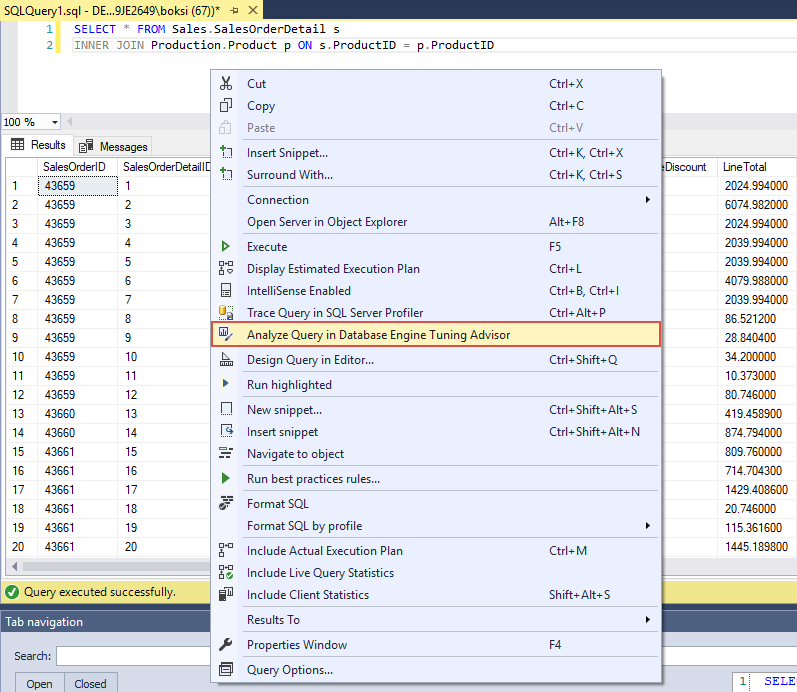The width and height of the screenshot is (797, 692).
Task: Toggle Include Client Statistics
Action: pos(436,594)
